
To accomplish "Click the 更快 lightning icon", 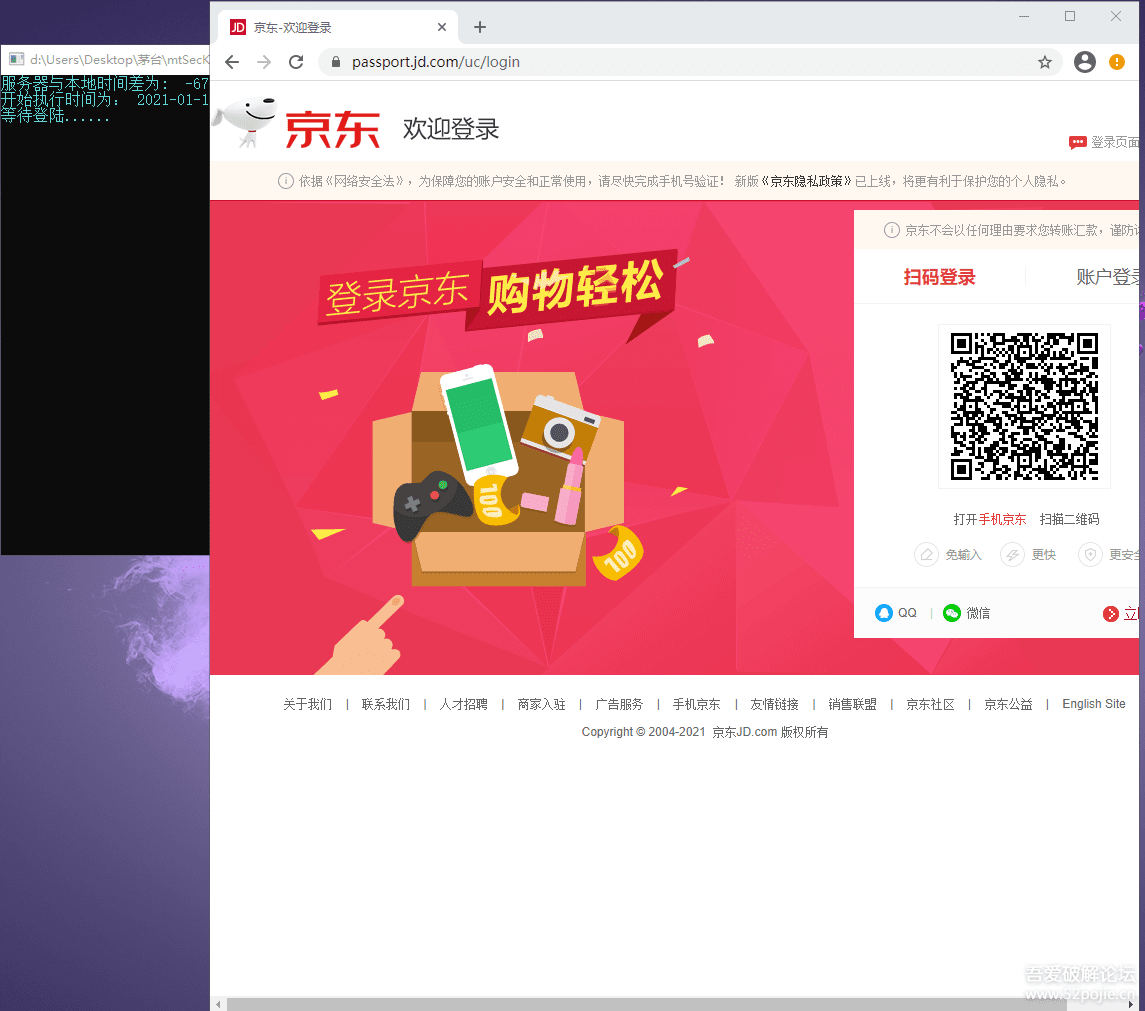I will pyautogui.click(x=1012, y=555).
